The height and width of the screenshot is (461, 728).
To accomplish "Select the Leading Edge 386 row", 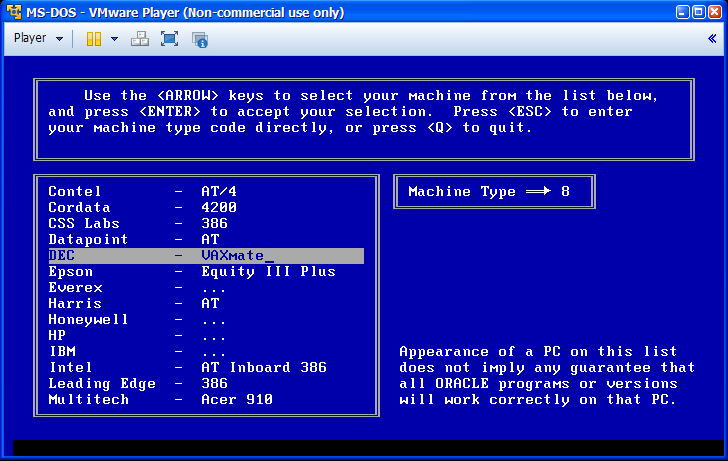I will click(206, 383).
